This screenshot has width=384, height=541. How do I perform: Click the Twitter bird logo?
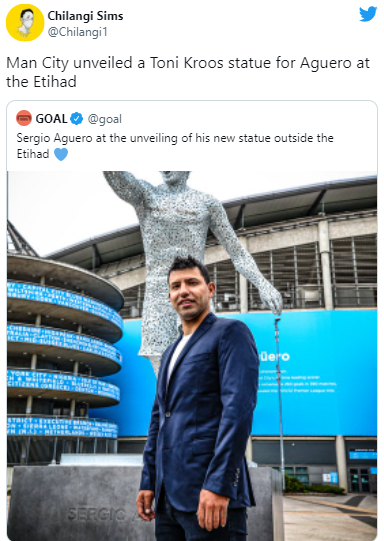[x=368, y=14]
